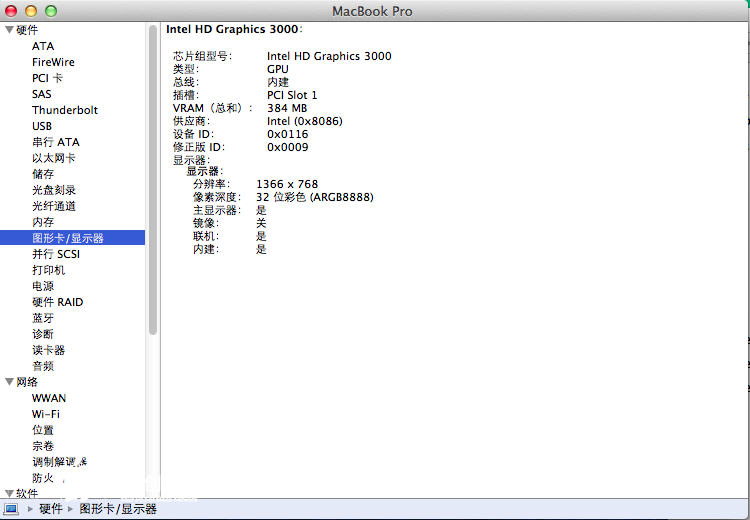
Task: Click the computer icon in the path bar
Action: coord(12,509)
